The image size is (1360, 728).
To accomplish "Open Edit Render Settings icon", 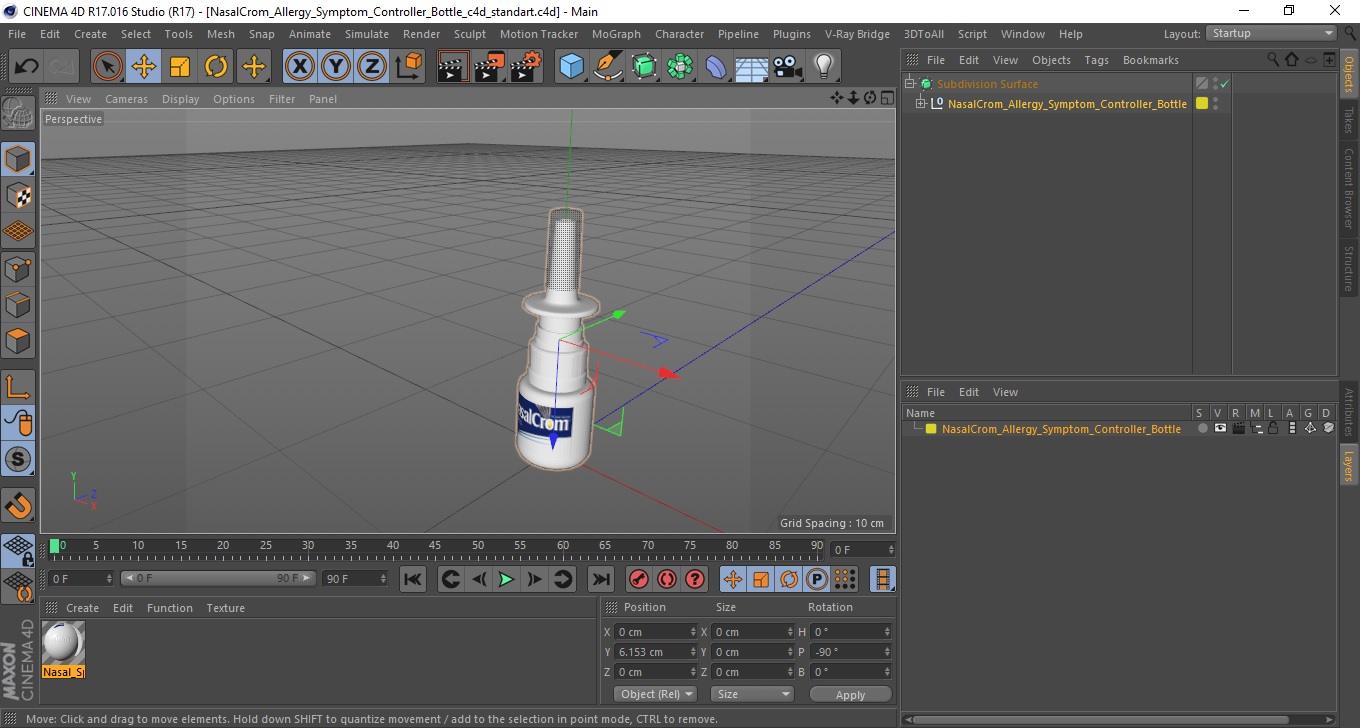I will 526,67.
